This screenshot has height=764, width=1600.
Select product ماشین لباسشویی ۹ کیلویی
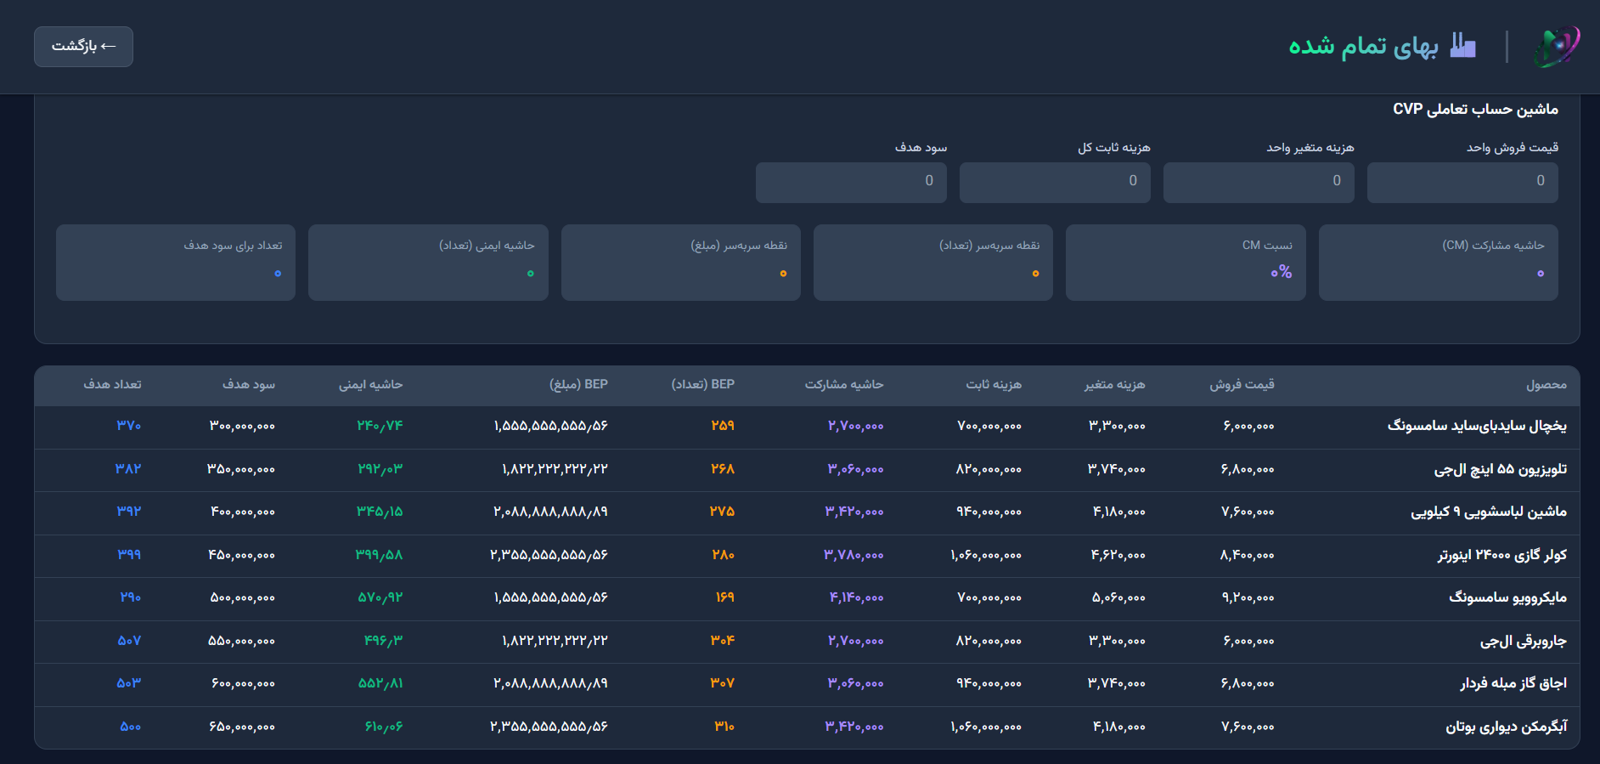[x=1489, y=512]
